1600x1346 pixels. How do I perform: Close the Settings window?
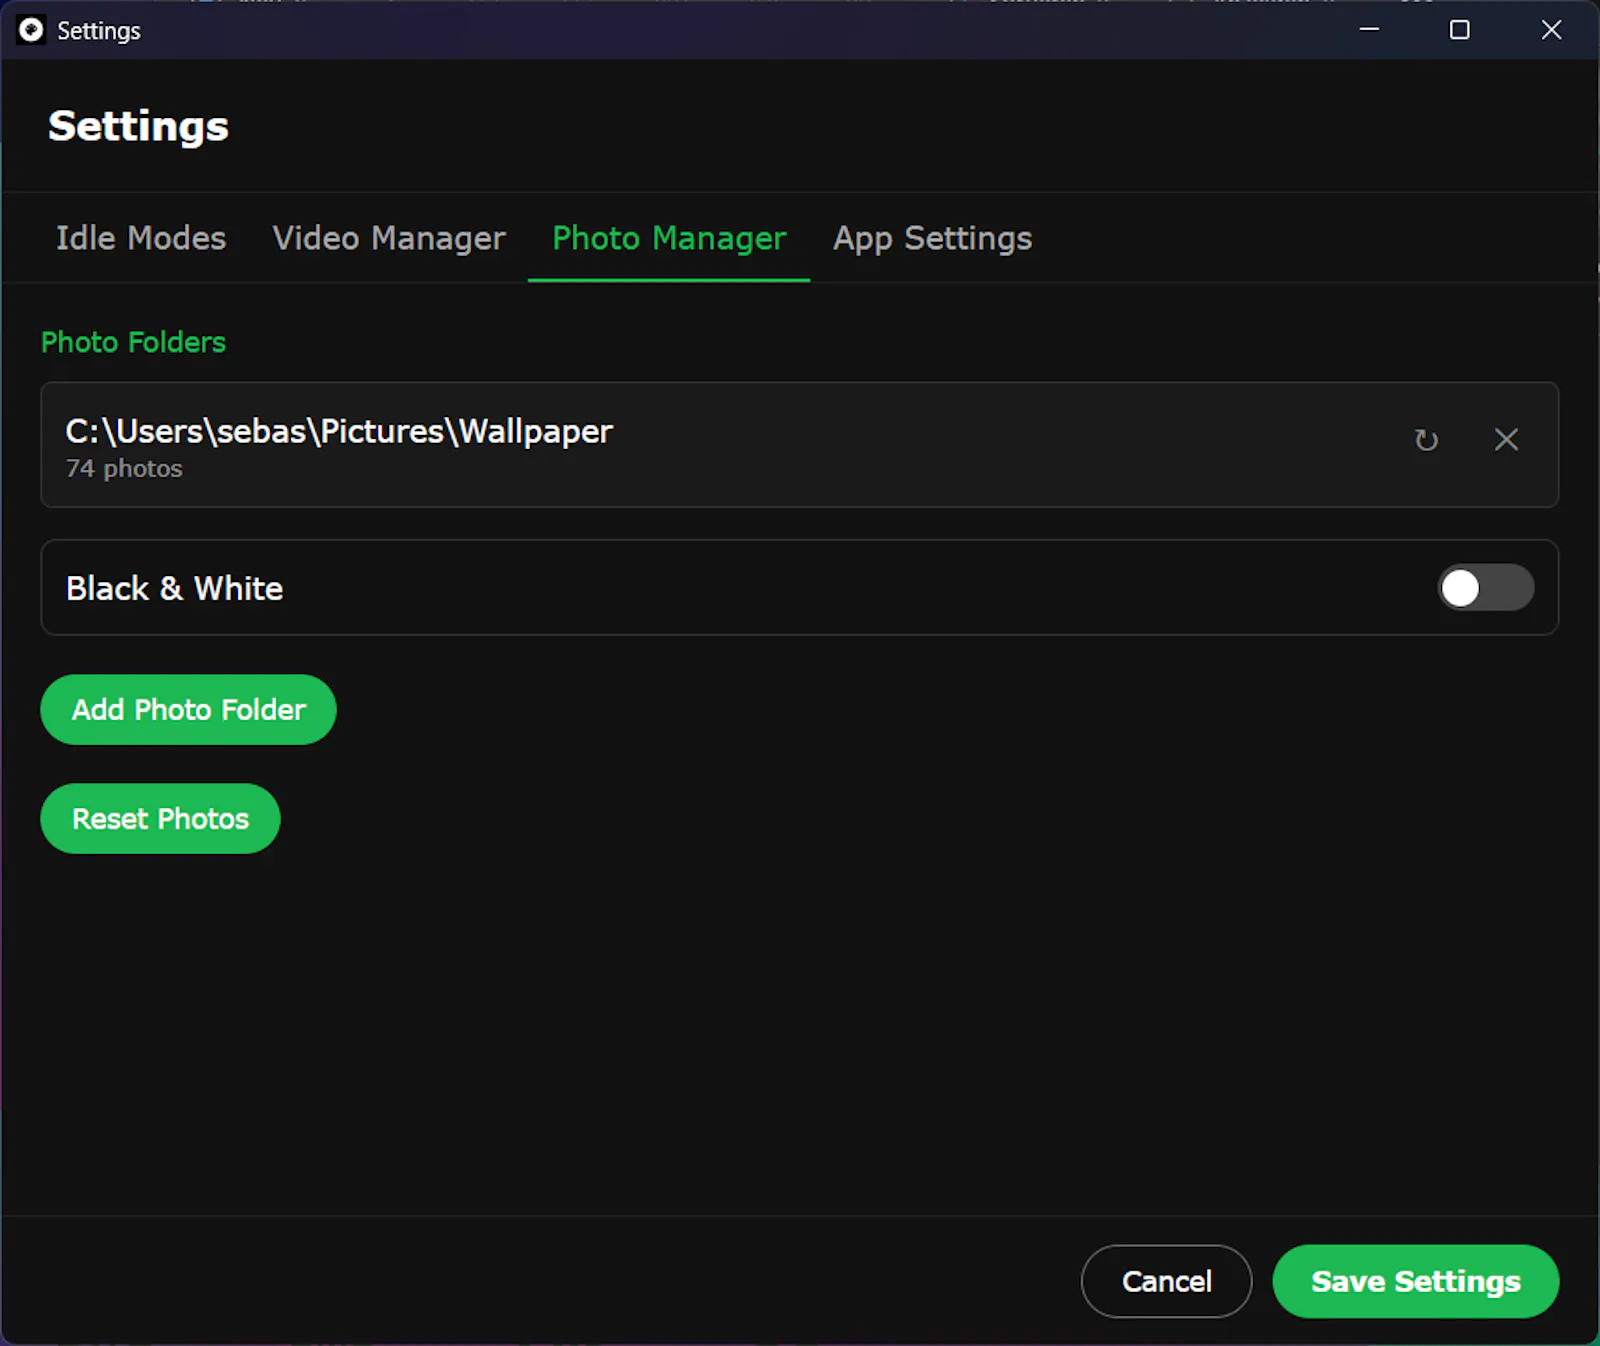point(1551,30)
